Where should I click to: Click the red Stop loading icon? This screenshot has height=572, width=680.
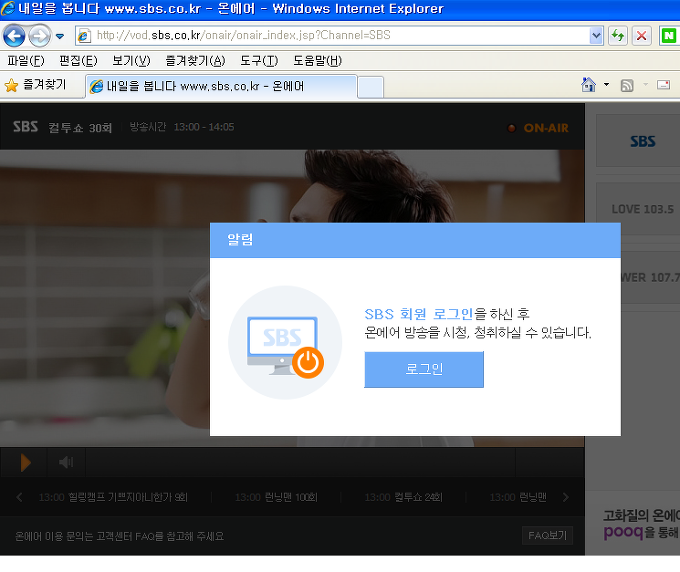641,35
